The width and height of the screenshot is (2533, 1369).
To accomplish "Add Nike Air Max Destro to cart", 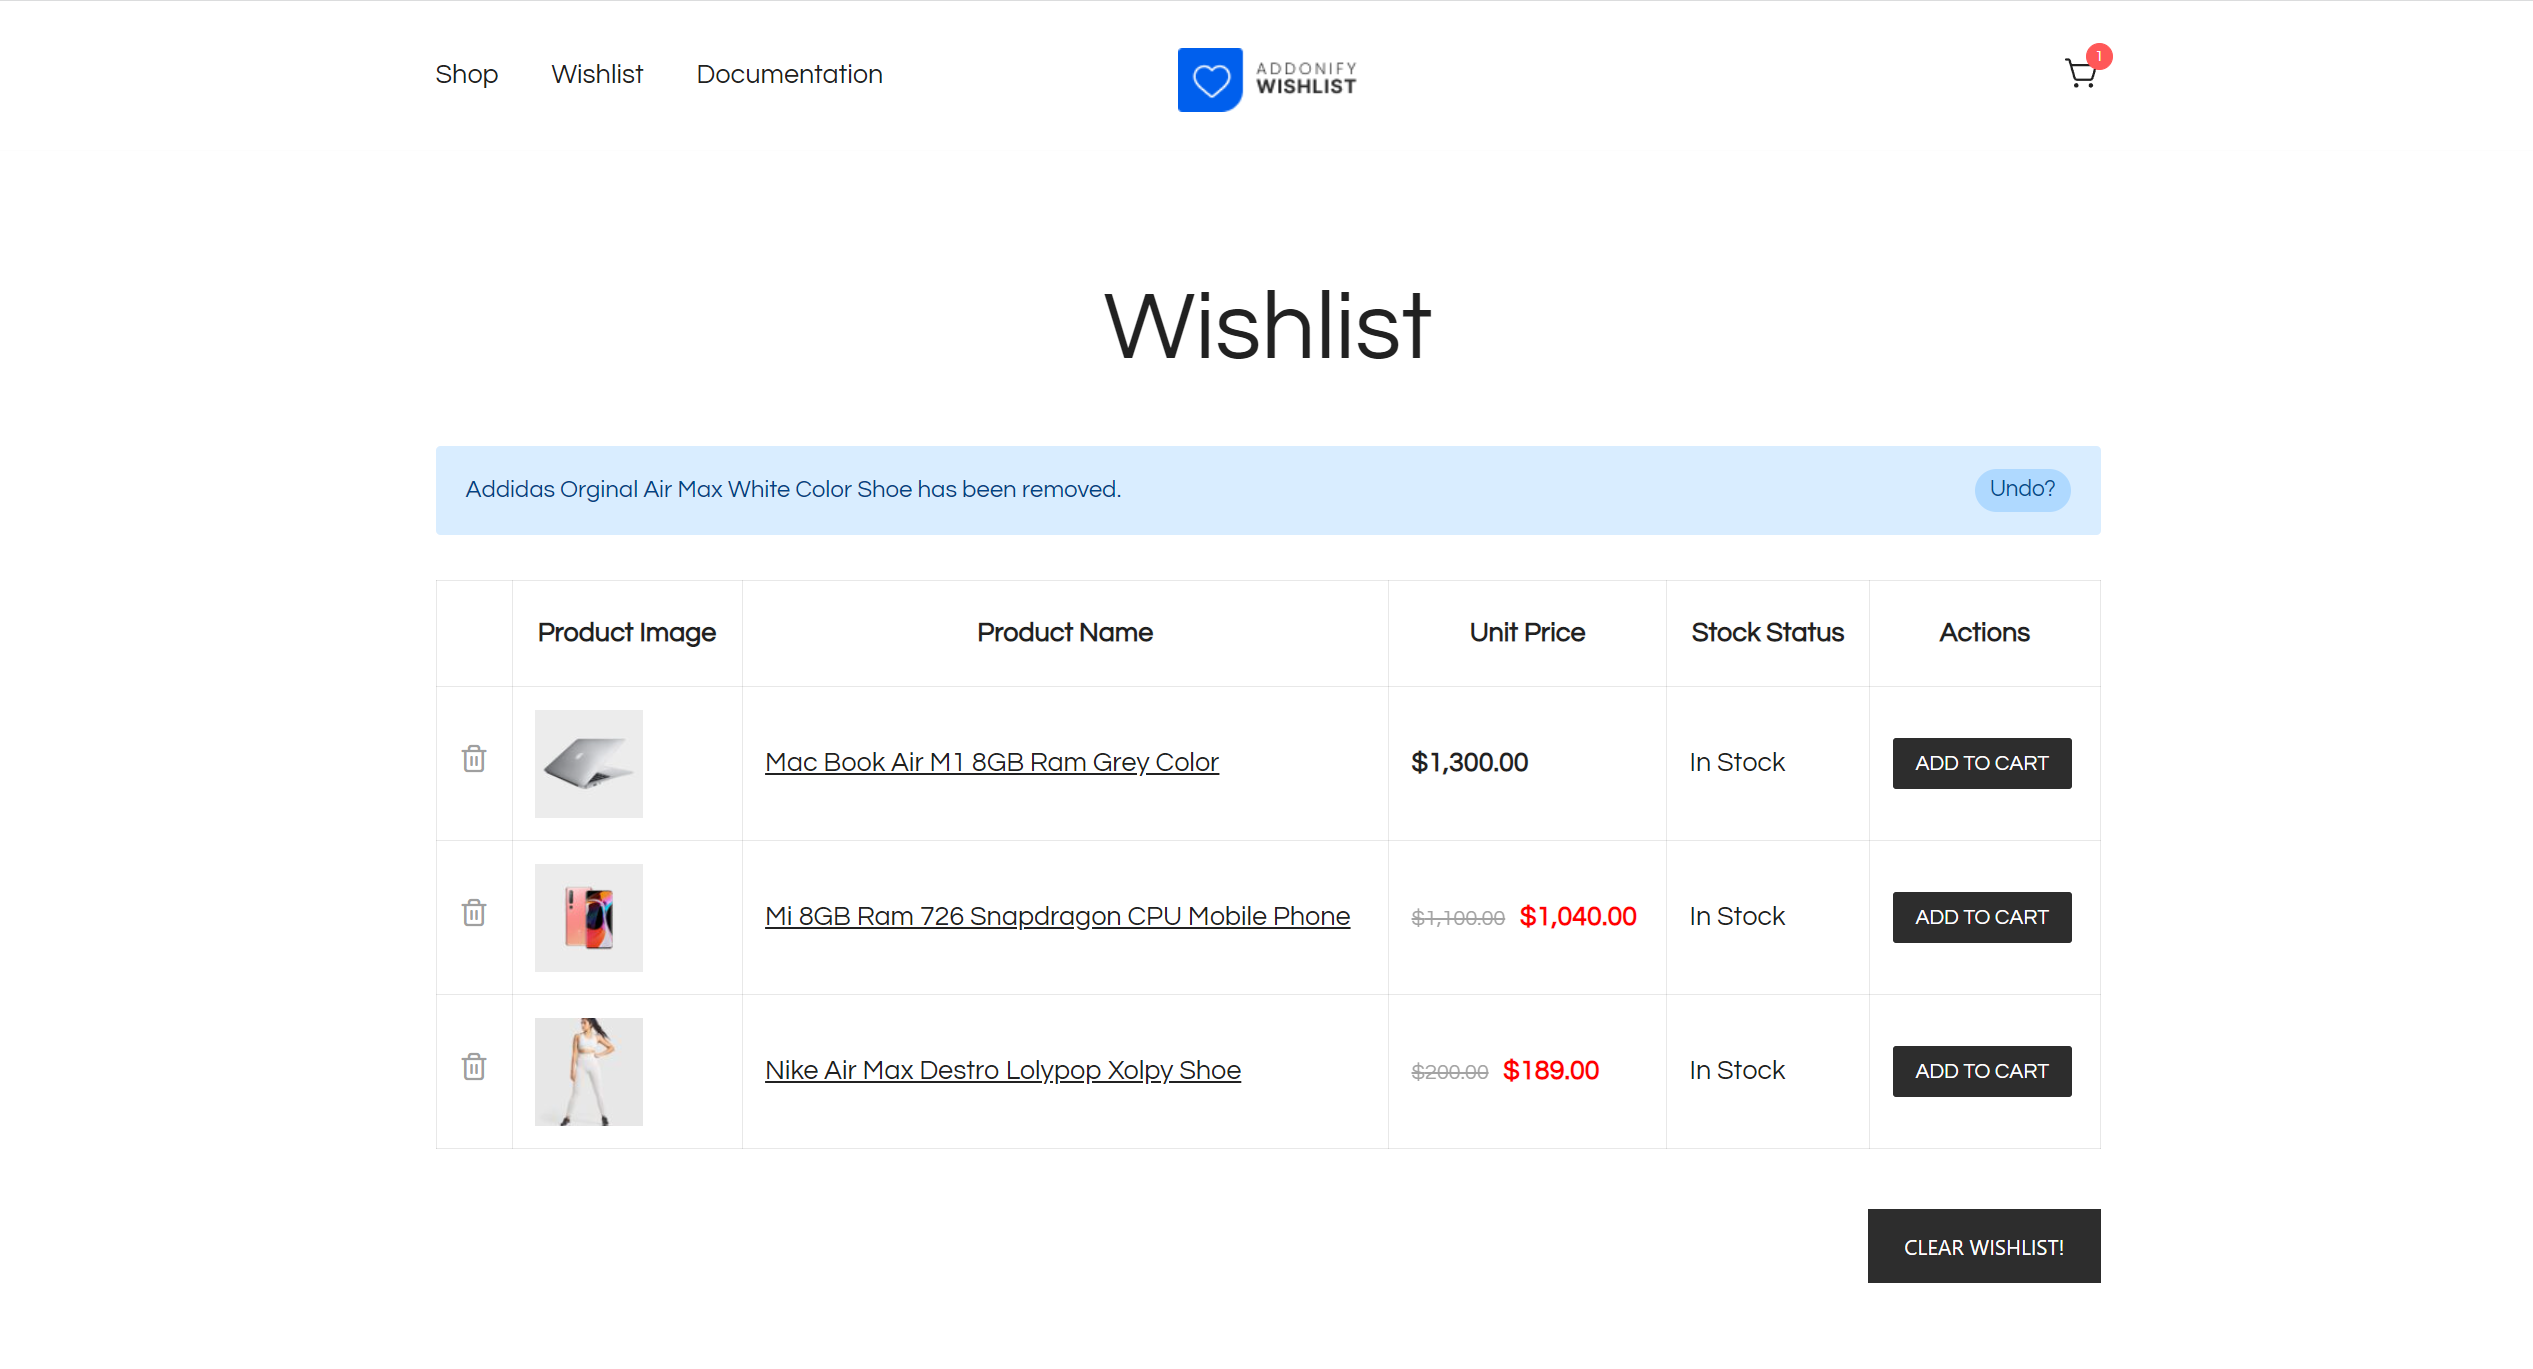I will pyautogui.click(x=1982, y=1071).
